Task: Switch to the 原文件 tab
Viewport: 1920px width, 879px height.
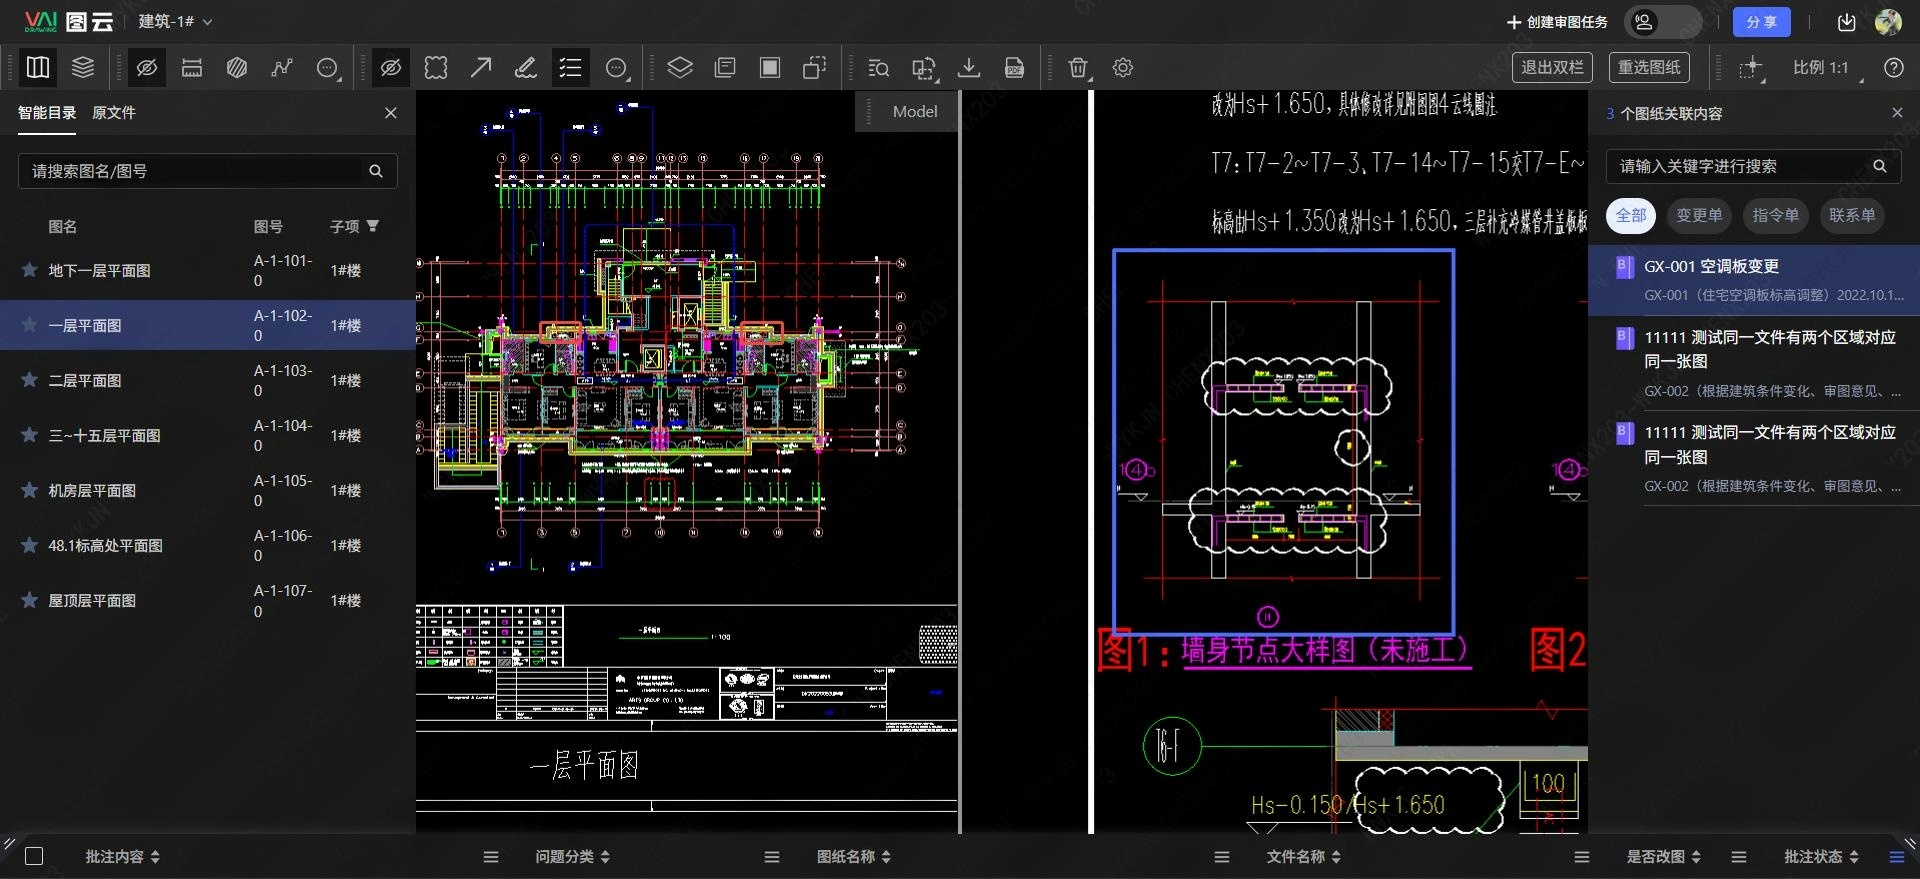Action: coord(114,113)
